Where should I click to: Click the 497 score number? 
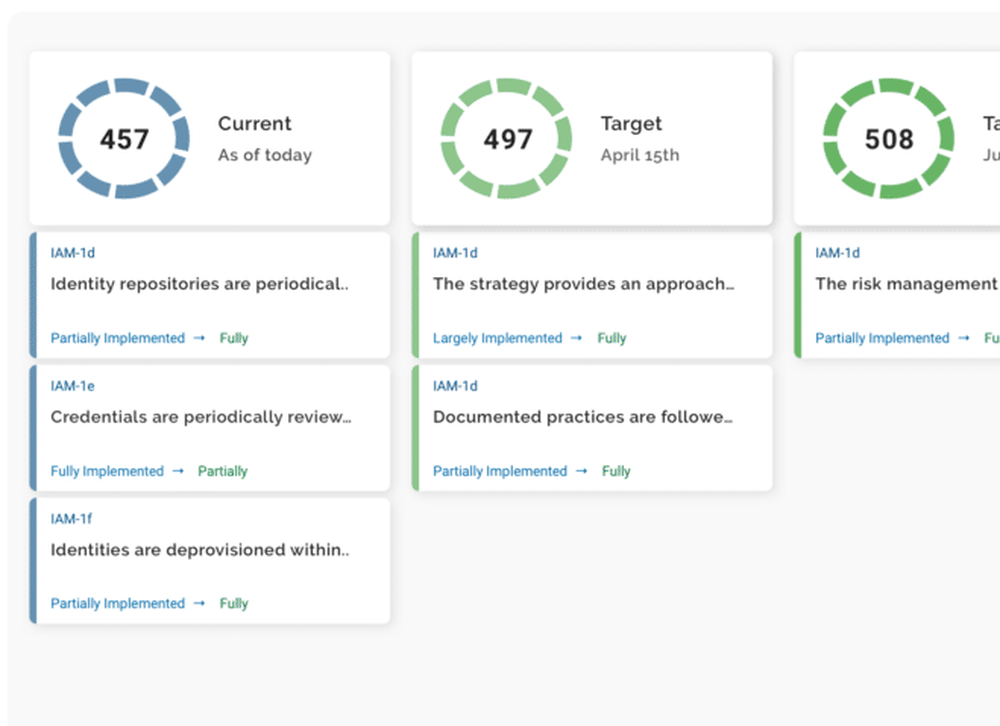coord(508,139)
